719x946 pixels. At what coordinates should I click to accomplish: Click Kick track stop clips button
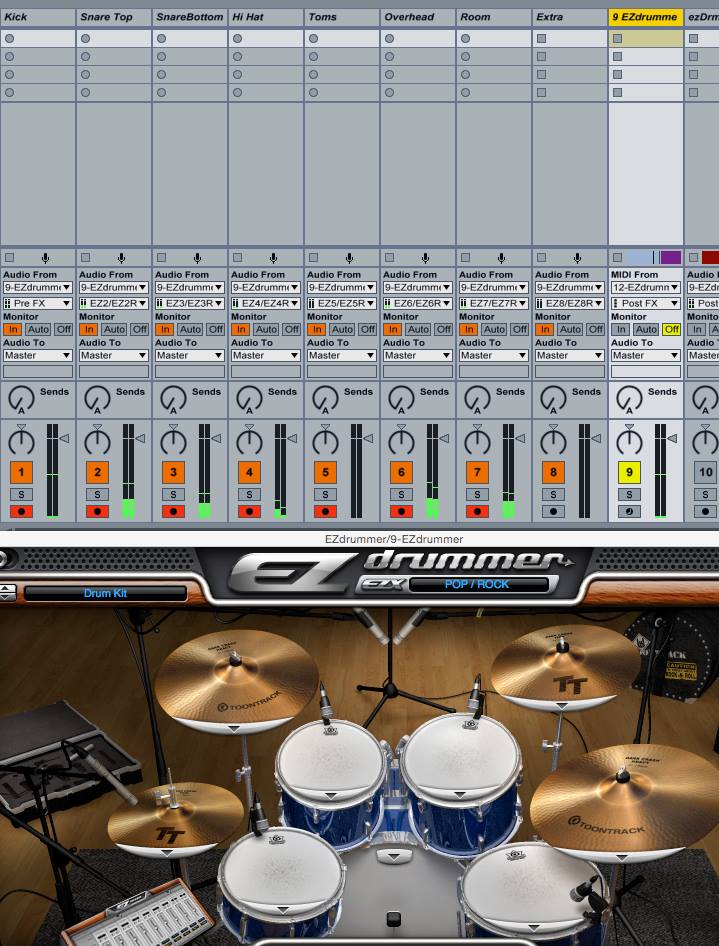[x=9, y=258]
